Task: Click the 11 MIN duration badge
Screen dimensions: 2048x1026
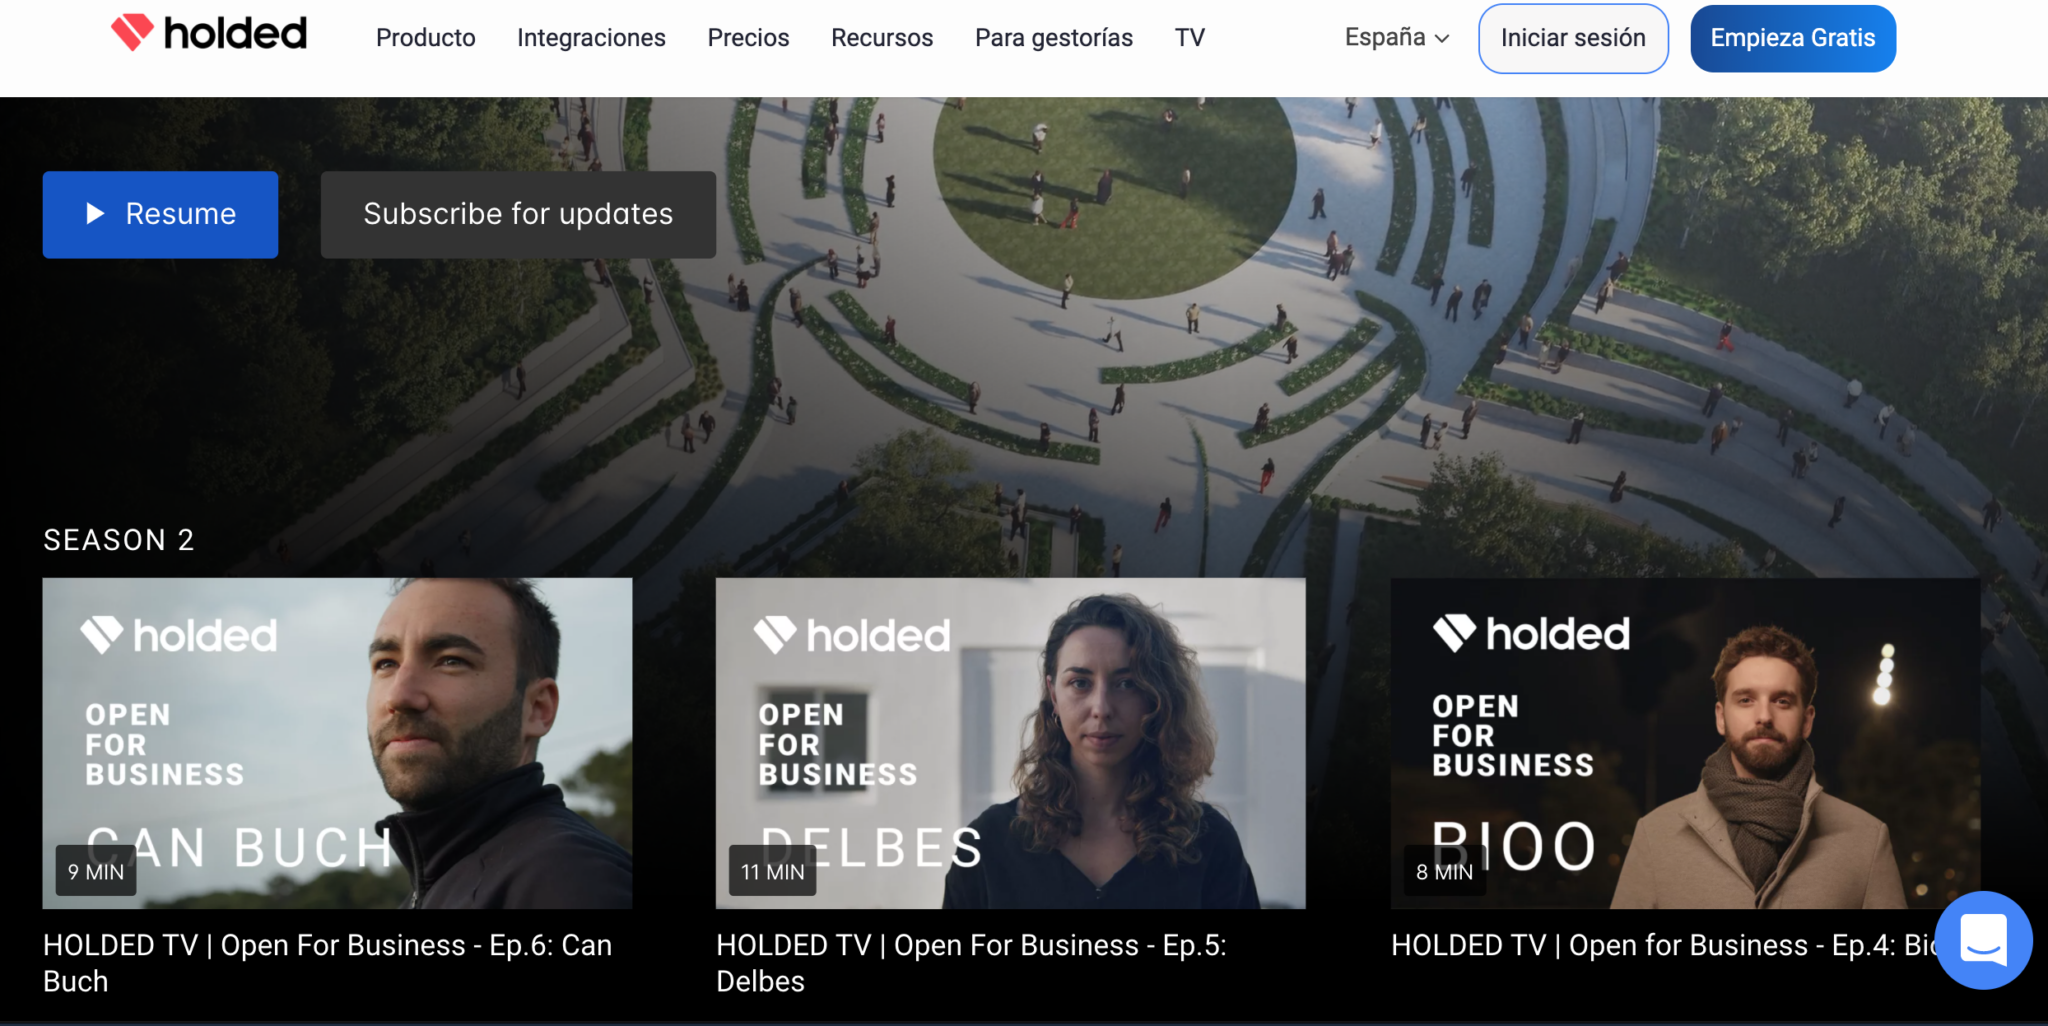Action: (x=773, y=871)
